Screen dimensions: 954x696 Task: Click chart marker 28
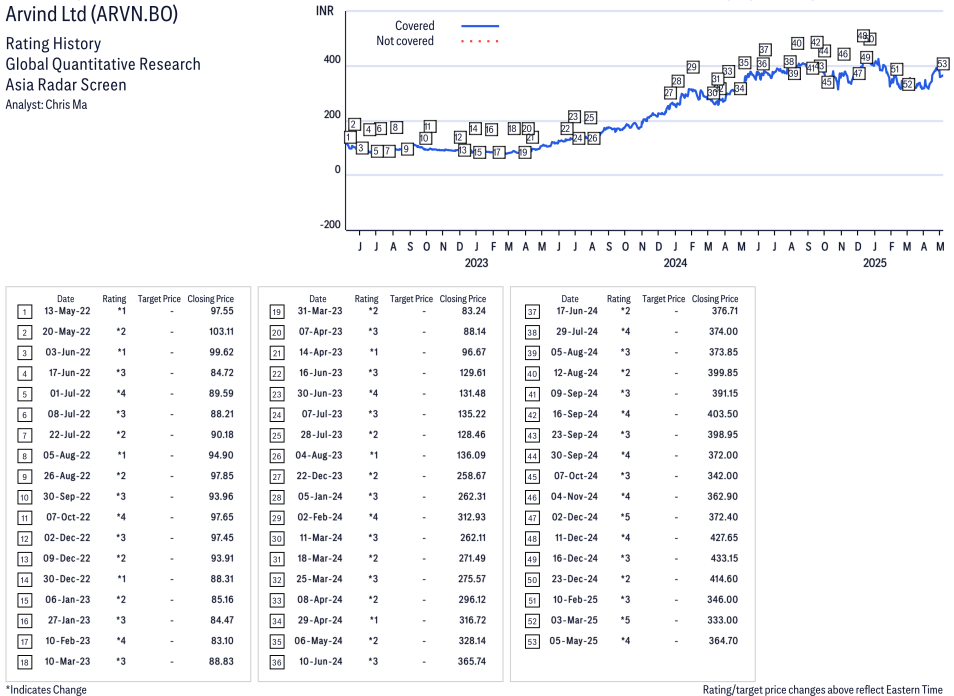[x=677, y=80]
